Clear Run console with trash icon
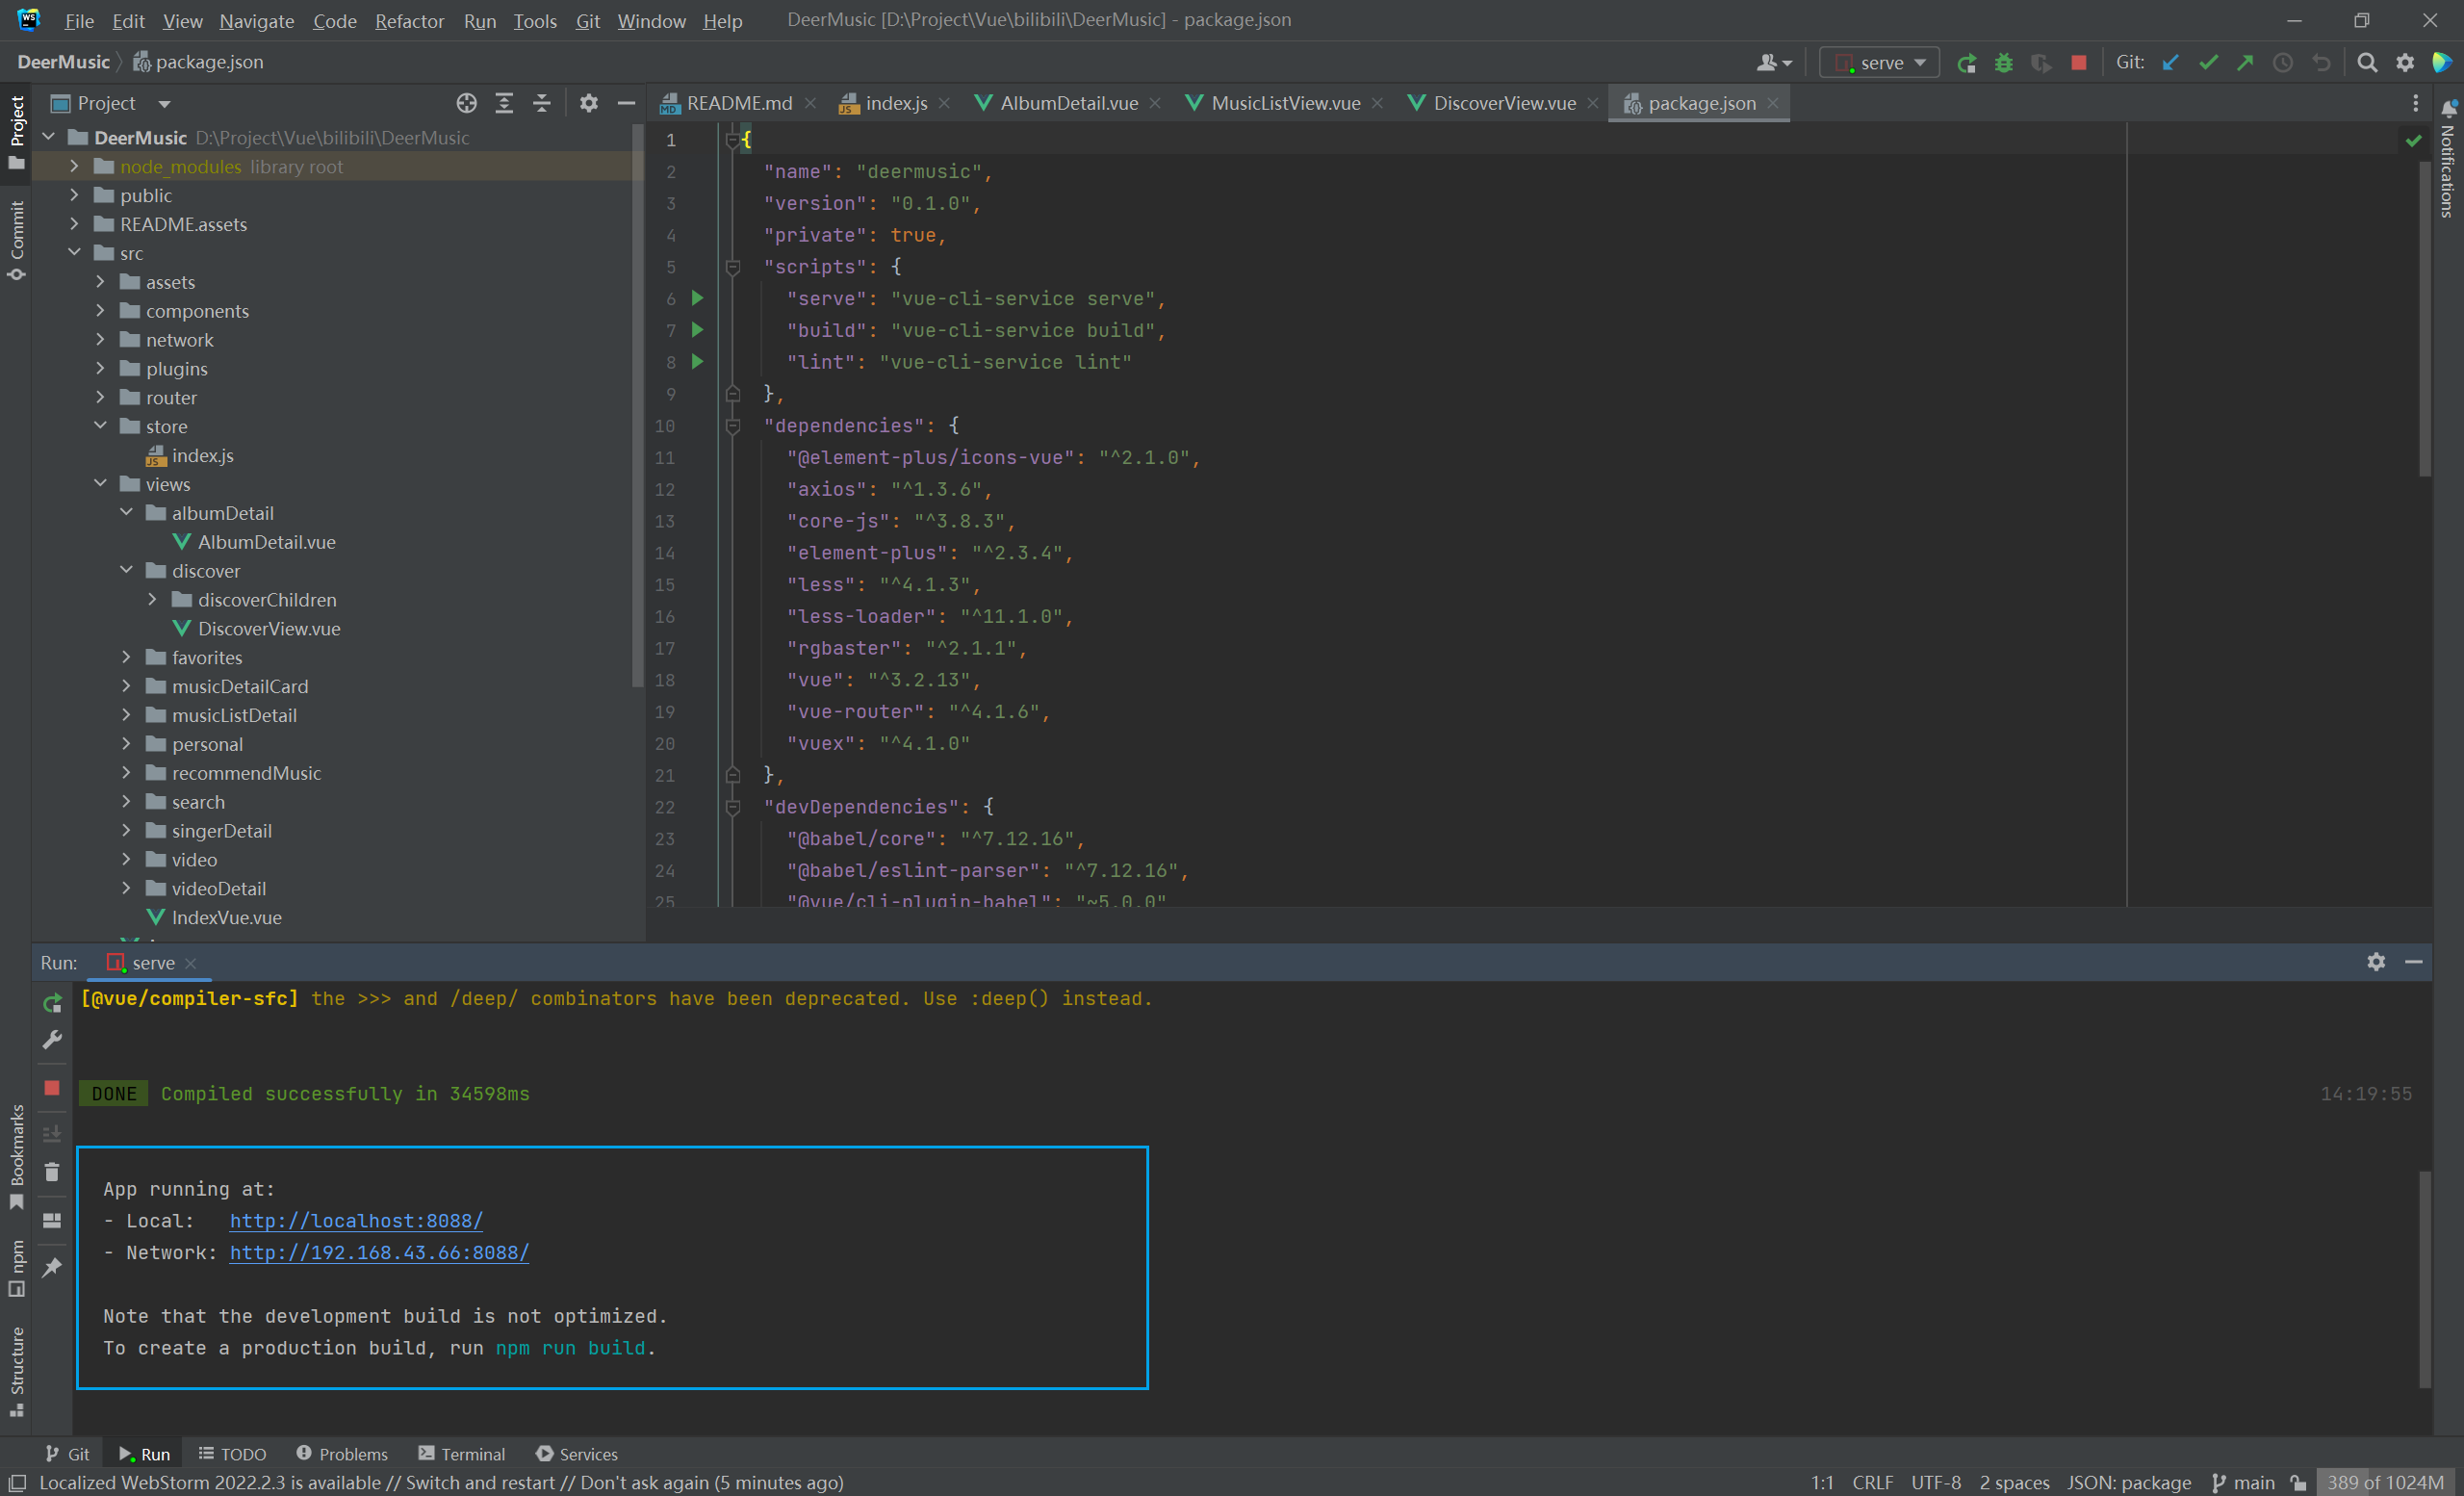The width and height of the screenshot is (2464, 1496). point(52,1171)
